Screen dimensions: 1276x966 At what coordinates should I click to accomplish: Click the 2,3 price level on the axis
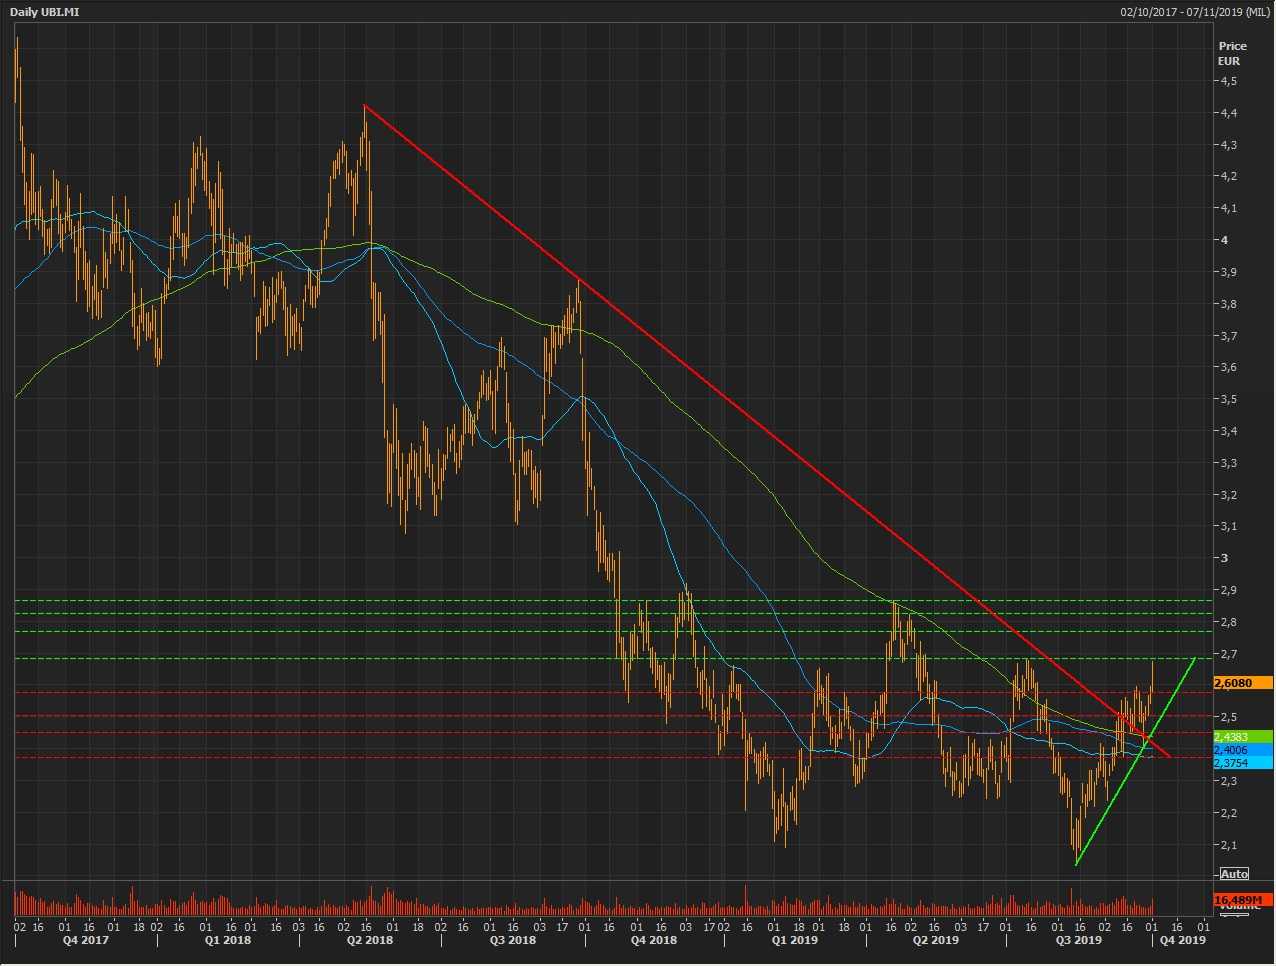click(x=1228, y=781)
